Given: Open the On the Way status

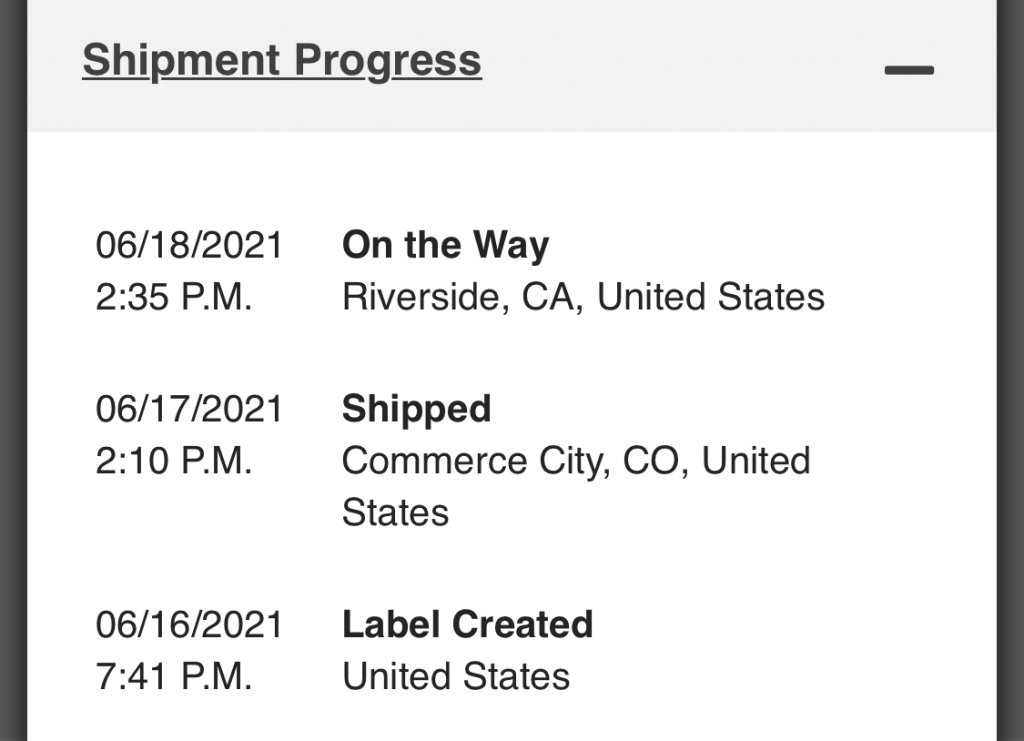Looking at the screenshot, I should 445,245.
